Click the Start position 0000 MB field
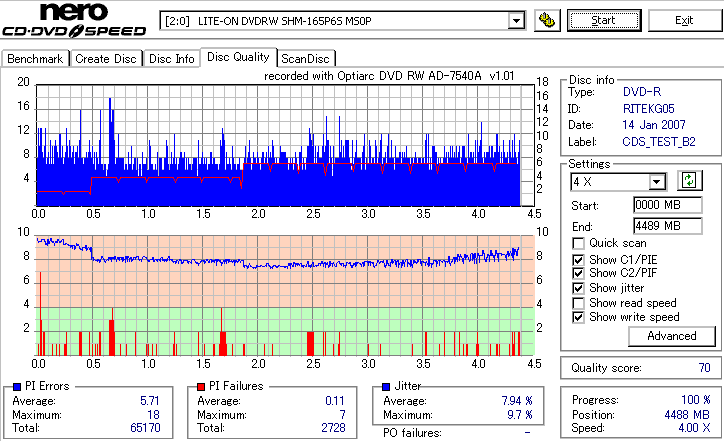724x441 pixels. pyautogui.click(x=668, y=205)
